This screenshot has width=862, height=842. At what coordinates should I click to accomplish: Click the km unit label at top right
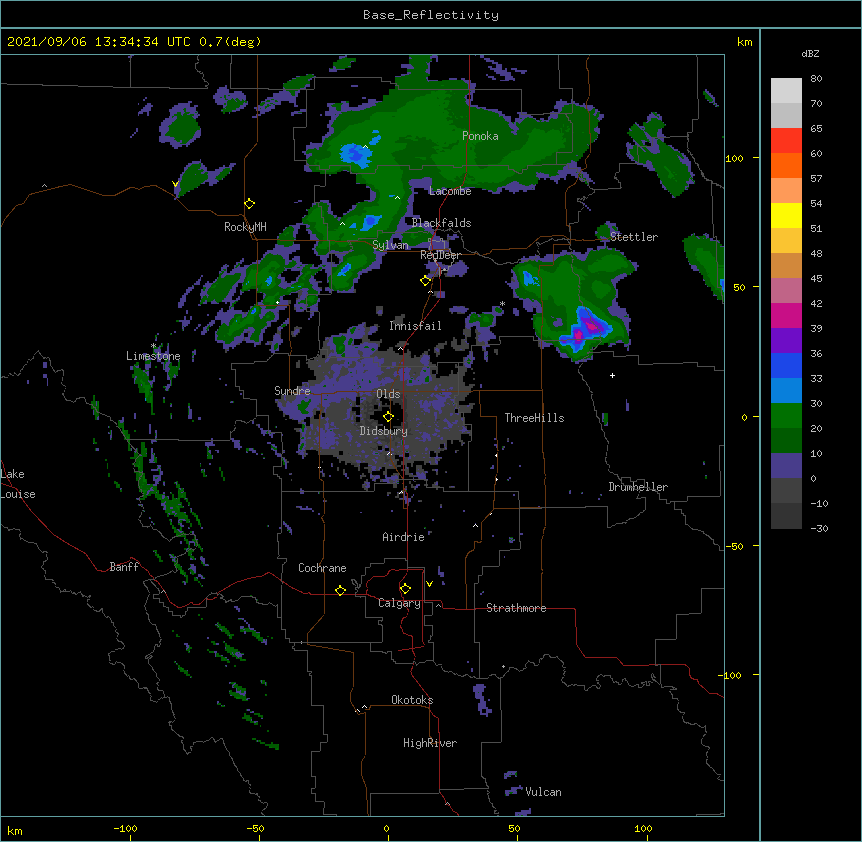pyautogui.click(x=744, y=42)
